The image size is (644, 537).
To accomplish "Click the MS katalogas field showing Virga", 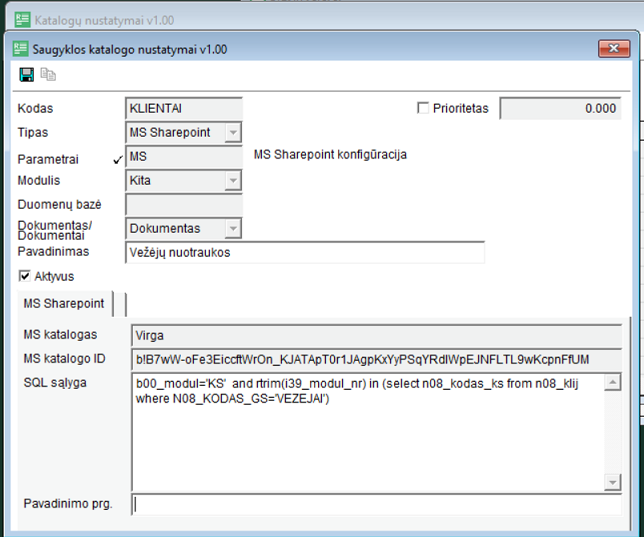I will [375, 336].
